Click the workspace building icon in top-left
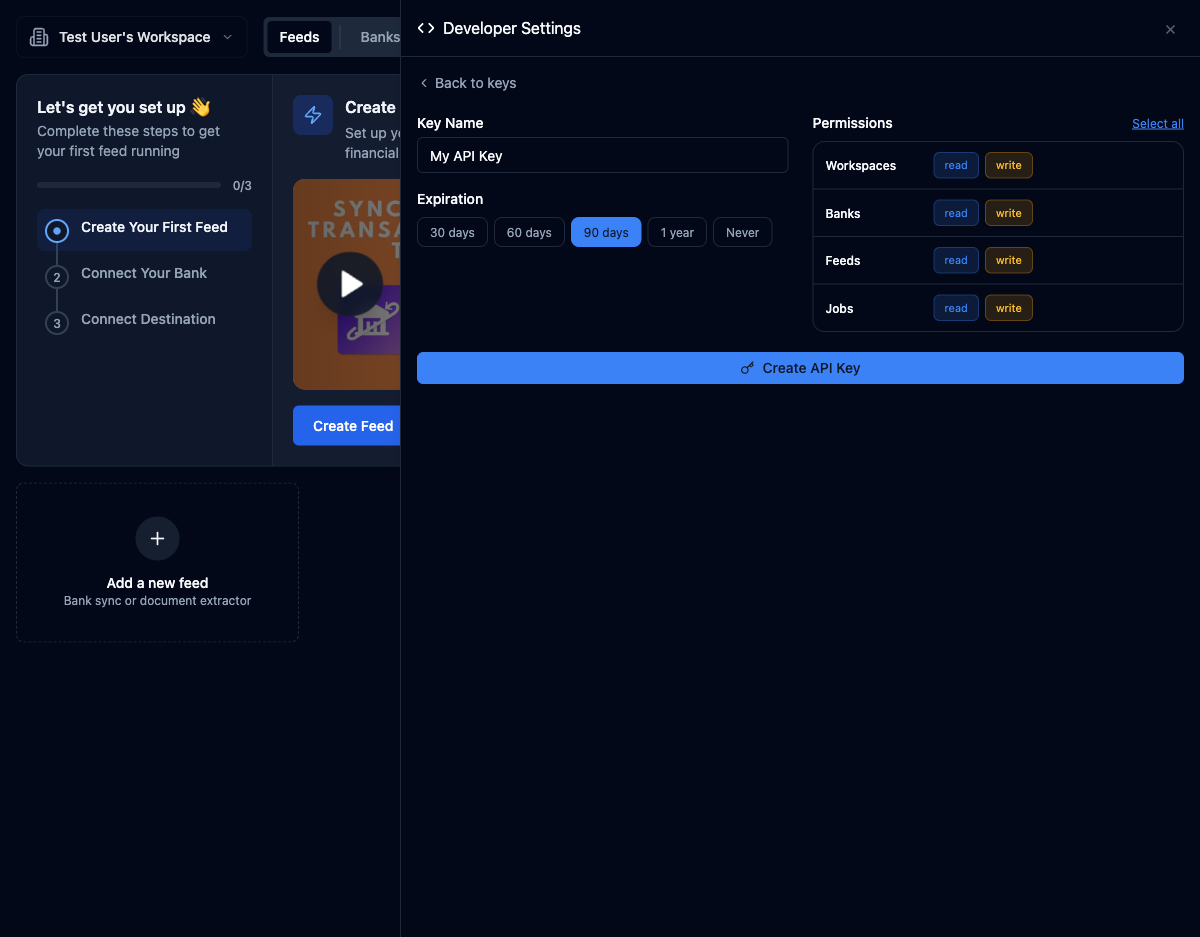1200x937 pixels. 38,36
